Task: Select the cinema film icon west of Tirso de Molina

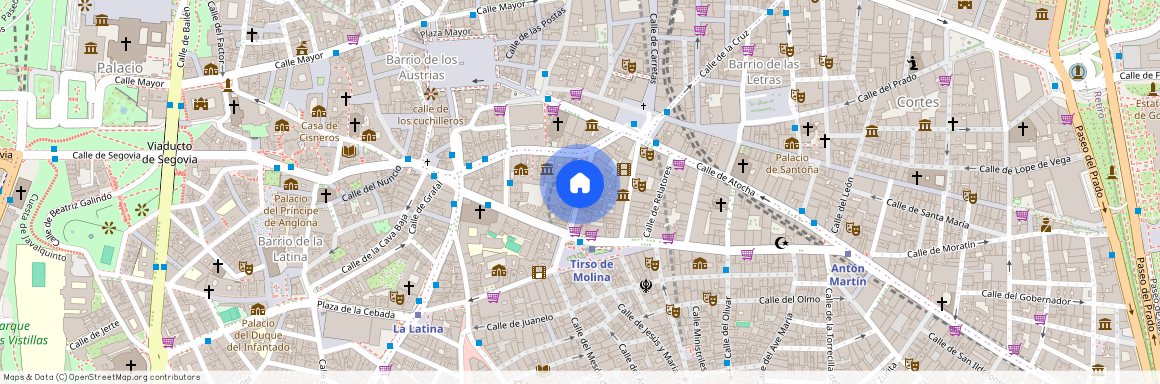Action: [x=539, y=272]
